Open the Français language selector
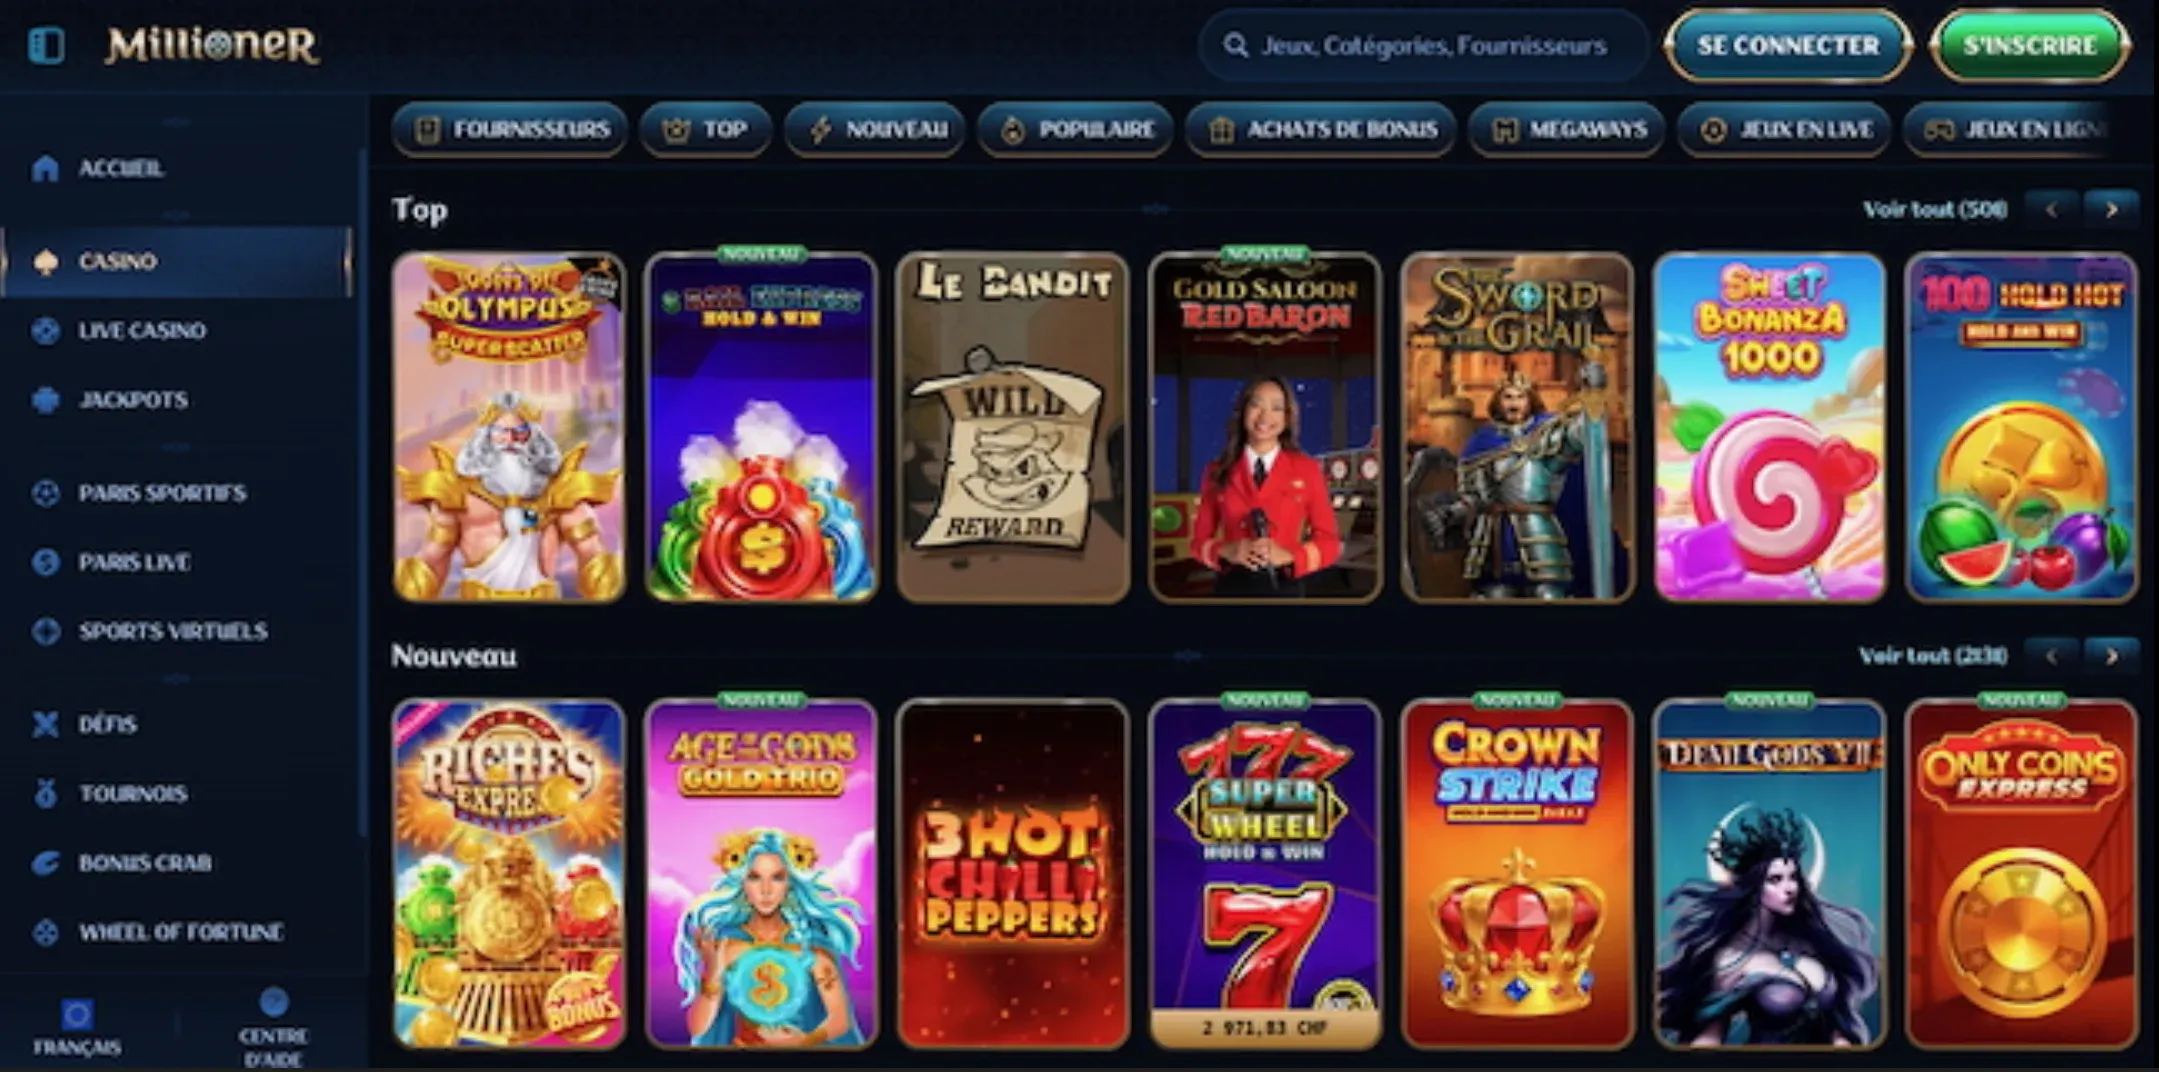 77,1027
